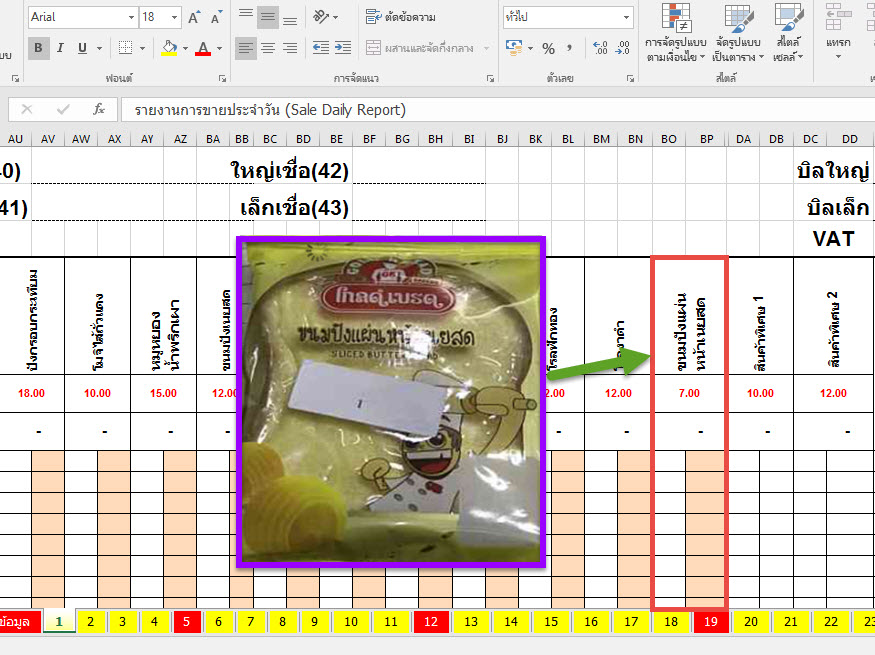Click the insert function fx icon
Viewport: 875px width, 655px height.
tap(98, 109)
